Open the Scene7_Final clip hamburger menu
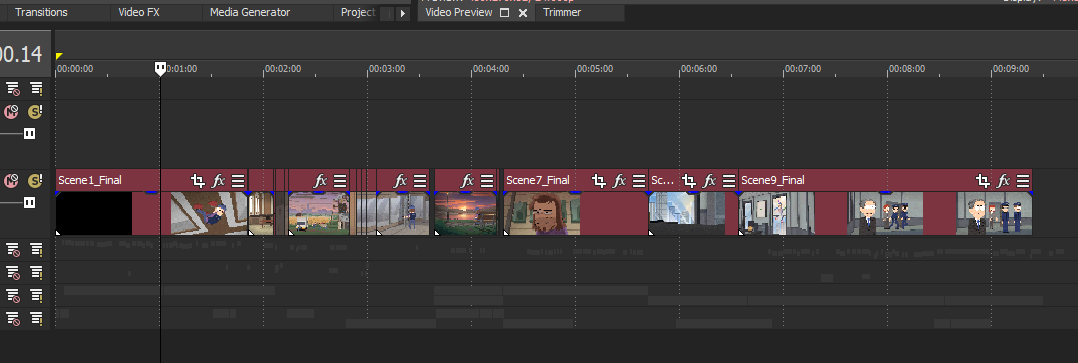This screenshot has width=1078, height=363. point(639,181)
